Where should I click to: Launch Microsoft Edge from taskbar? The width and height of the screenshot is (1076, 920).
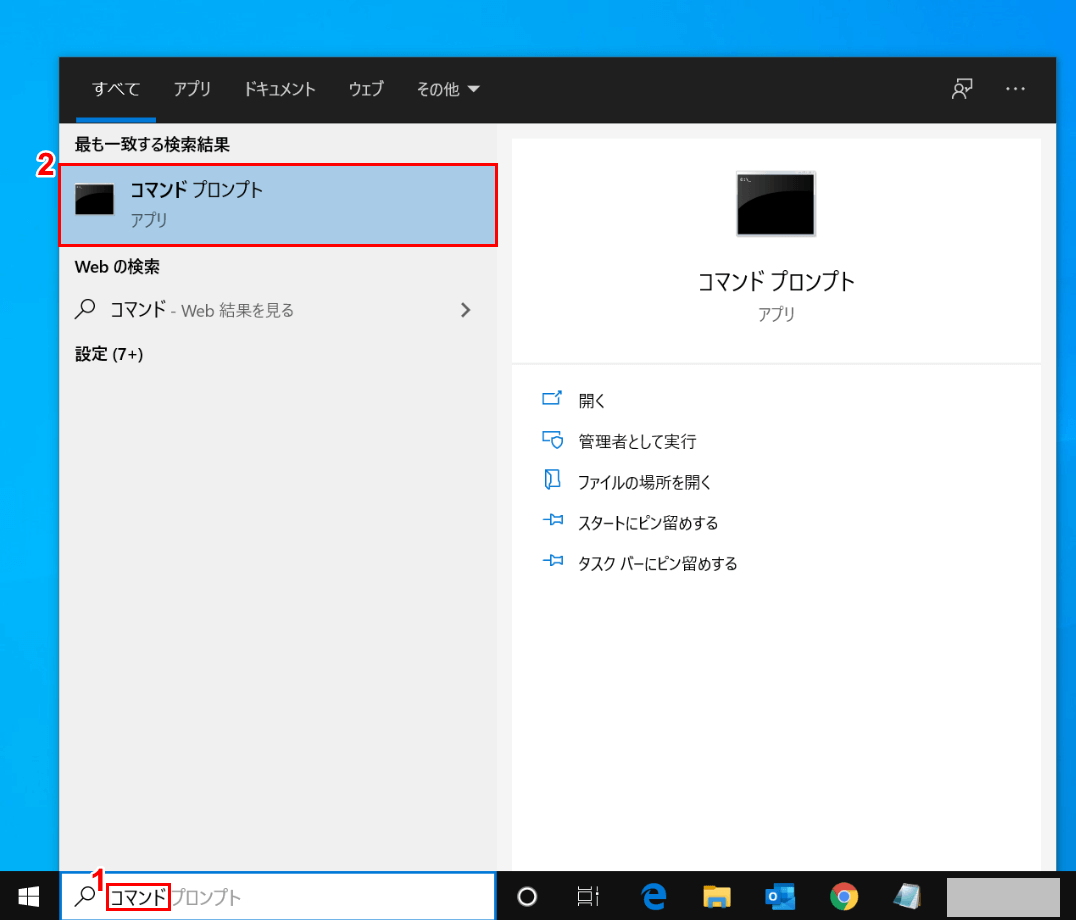pyautogui.click(x=653, y=896)
